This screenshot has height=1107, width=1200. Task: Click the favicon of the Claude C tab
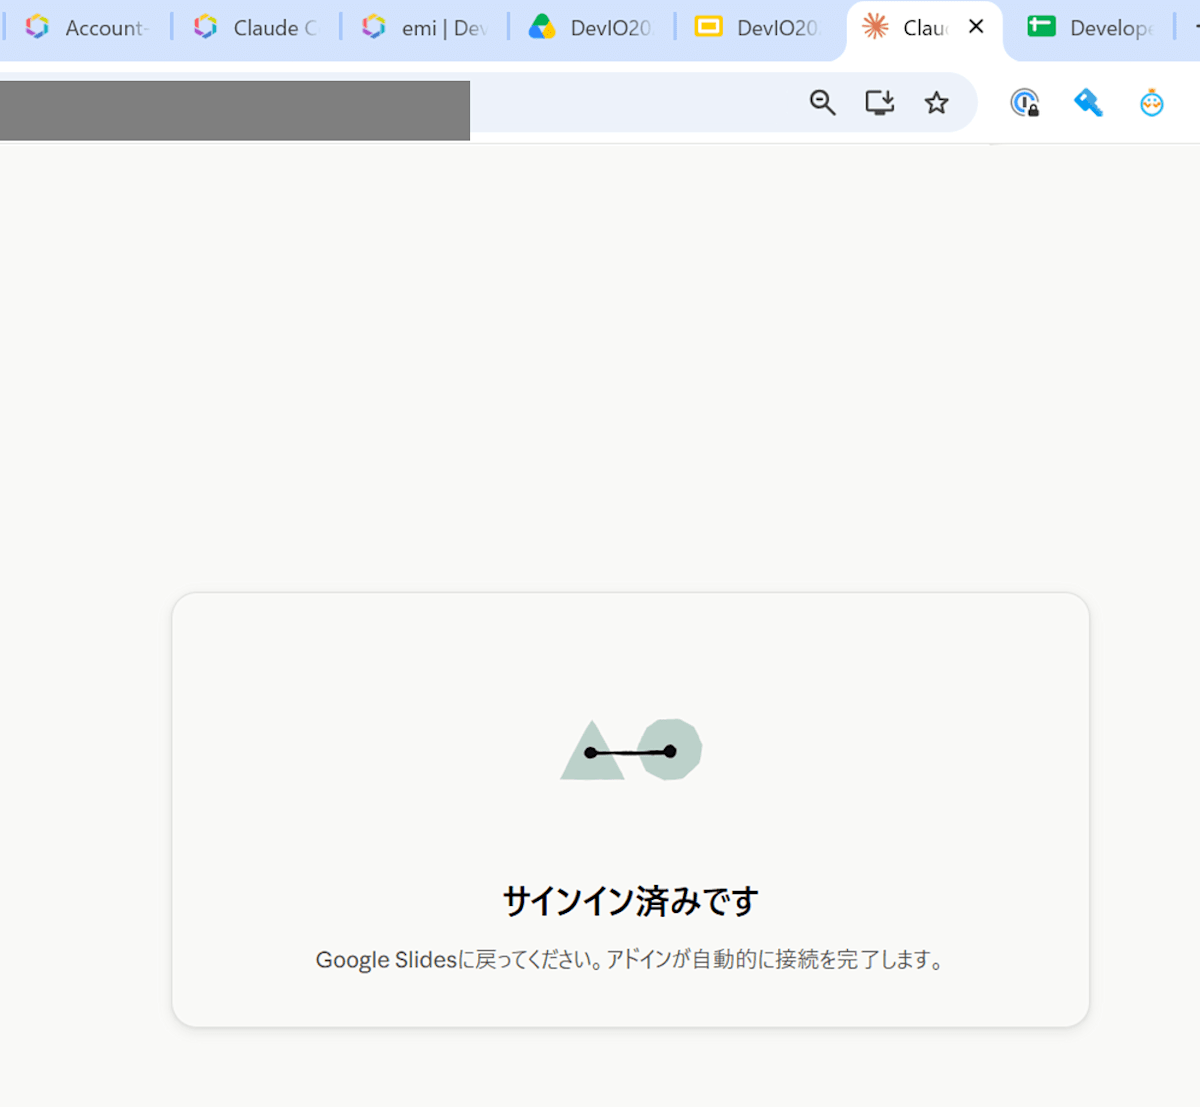tap(205, 27)
